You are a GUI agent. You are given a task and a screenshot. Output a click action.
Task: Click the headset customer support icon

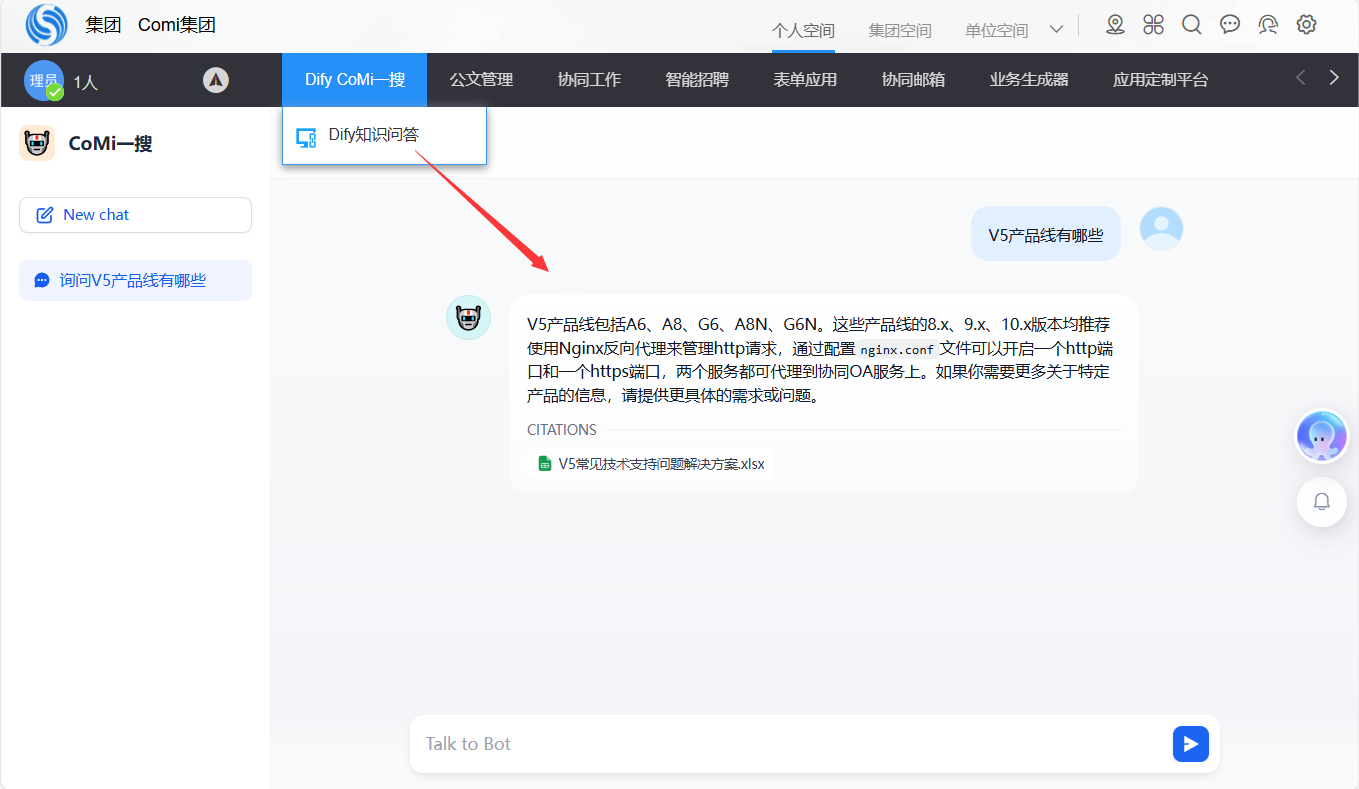point(1268,25)
